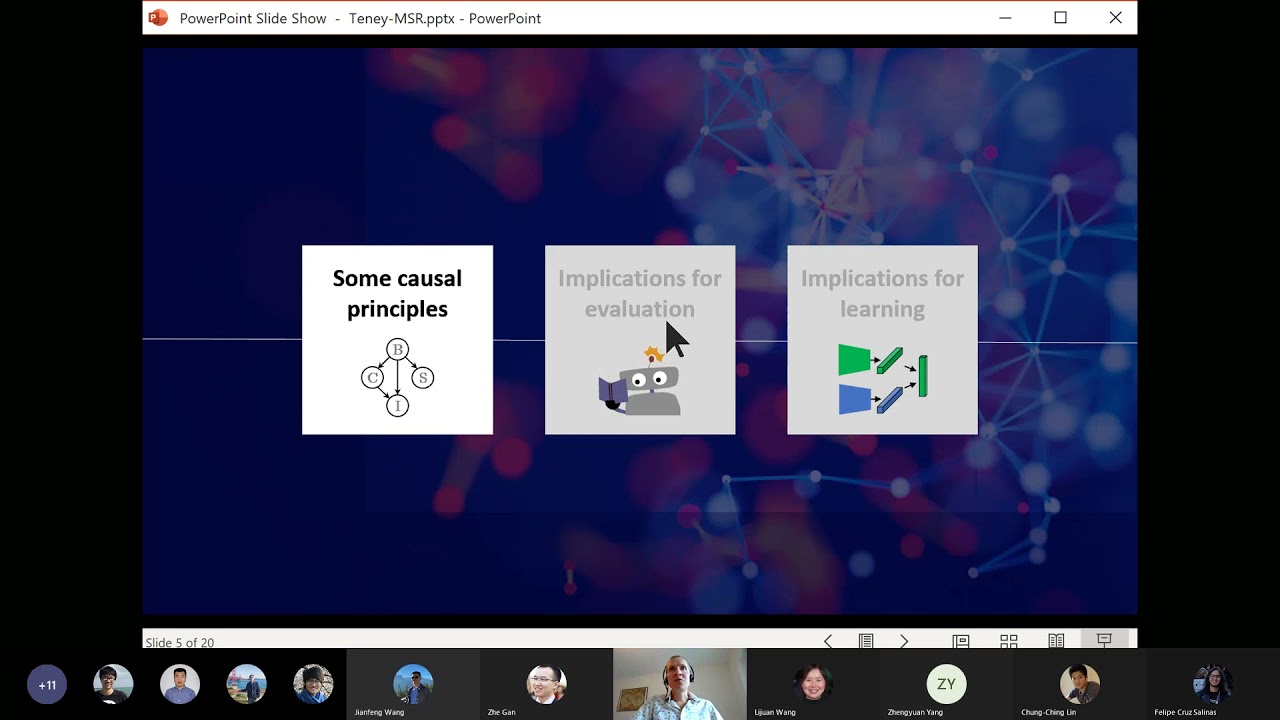Viewport: 1280px width, 720px height.
Task: Select the Slide Show view icon
Action: click(1104, 640)
